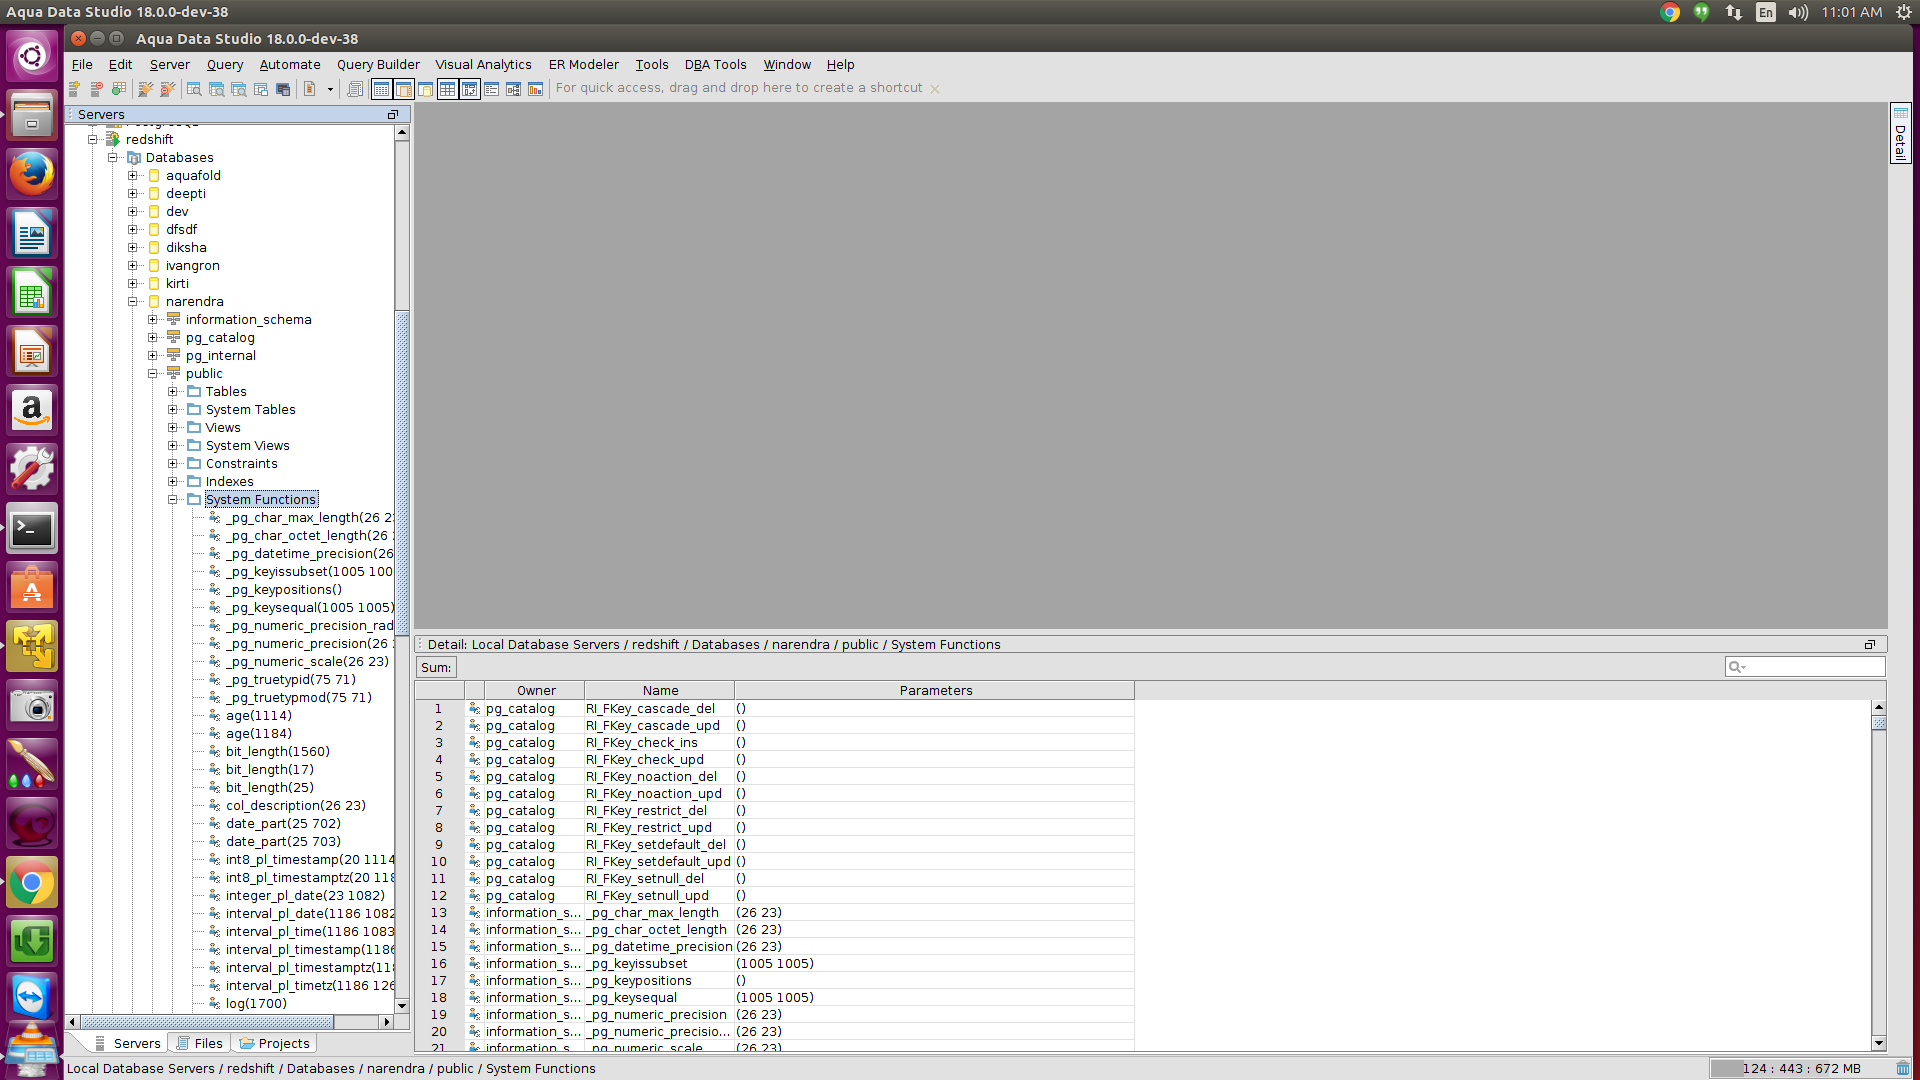Click the trash garbage-collect icon in status bar
The height and width of the screenshot is (1080, 1920).
coord(1902,1069)
